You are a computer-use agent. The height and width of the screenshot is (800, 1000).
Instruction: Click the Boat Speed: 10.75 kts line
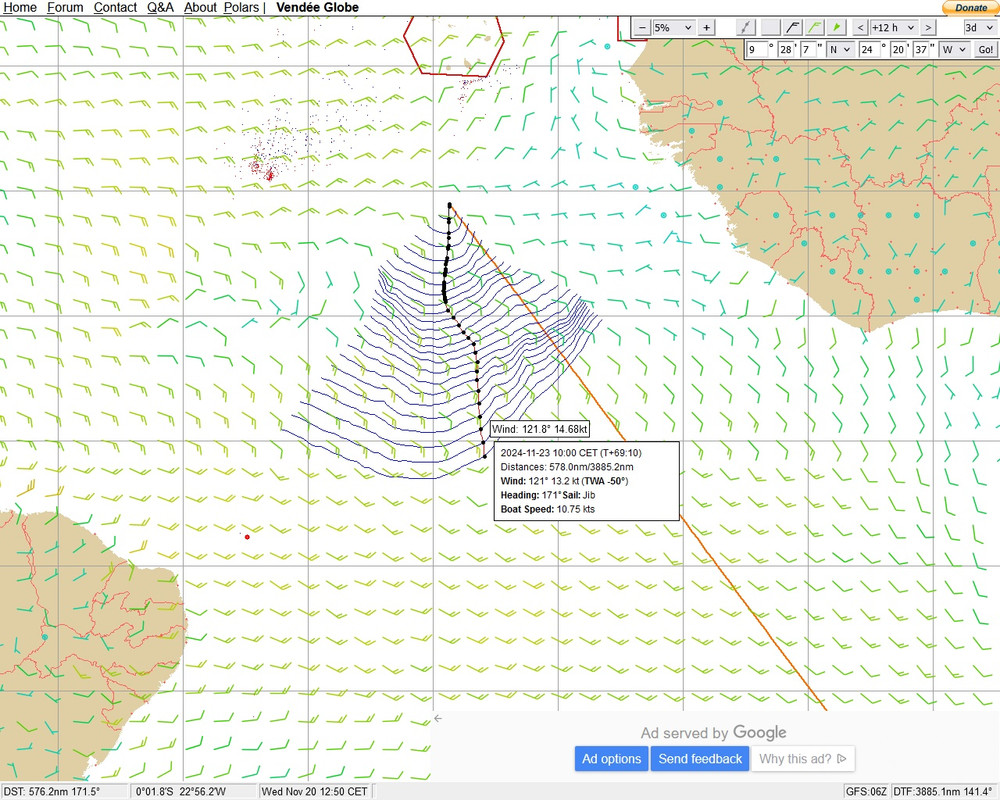tap(547, 509)
